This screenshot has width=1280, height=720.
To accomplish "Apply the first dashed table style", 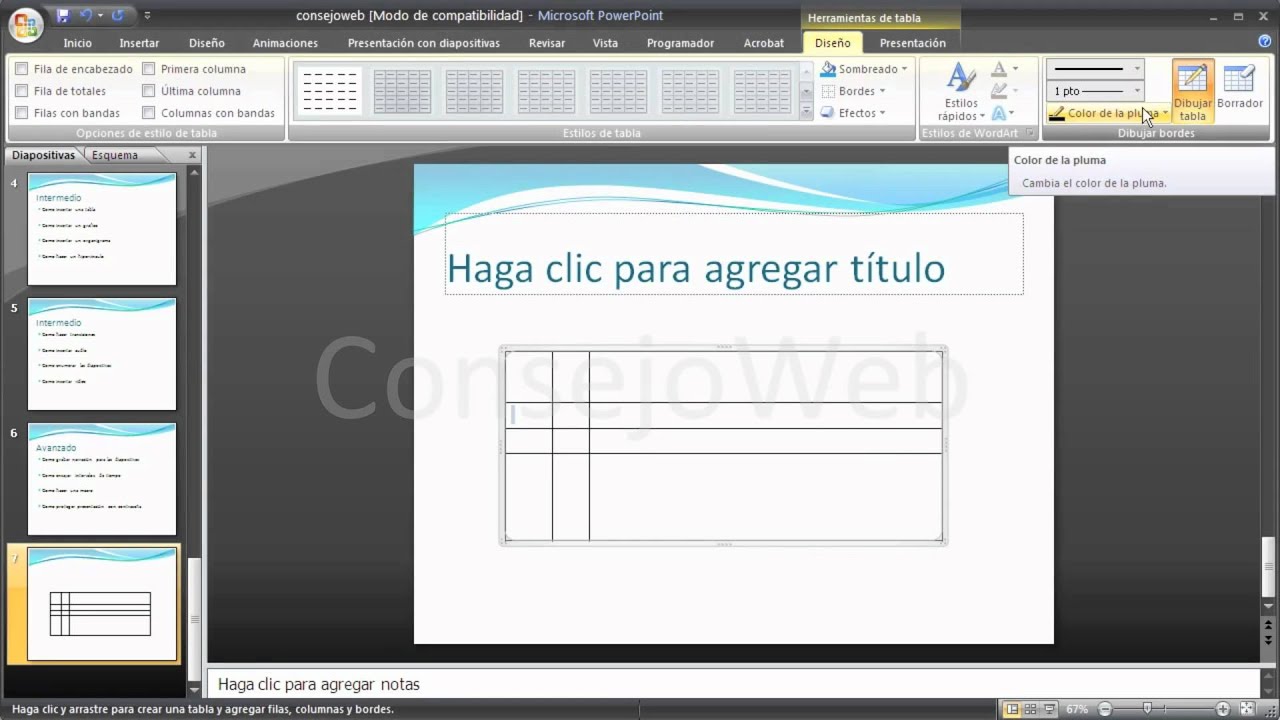I will tap(330, 91).
